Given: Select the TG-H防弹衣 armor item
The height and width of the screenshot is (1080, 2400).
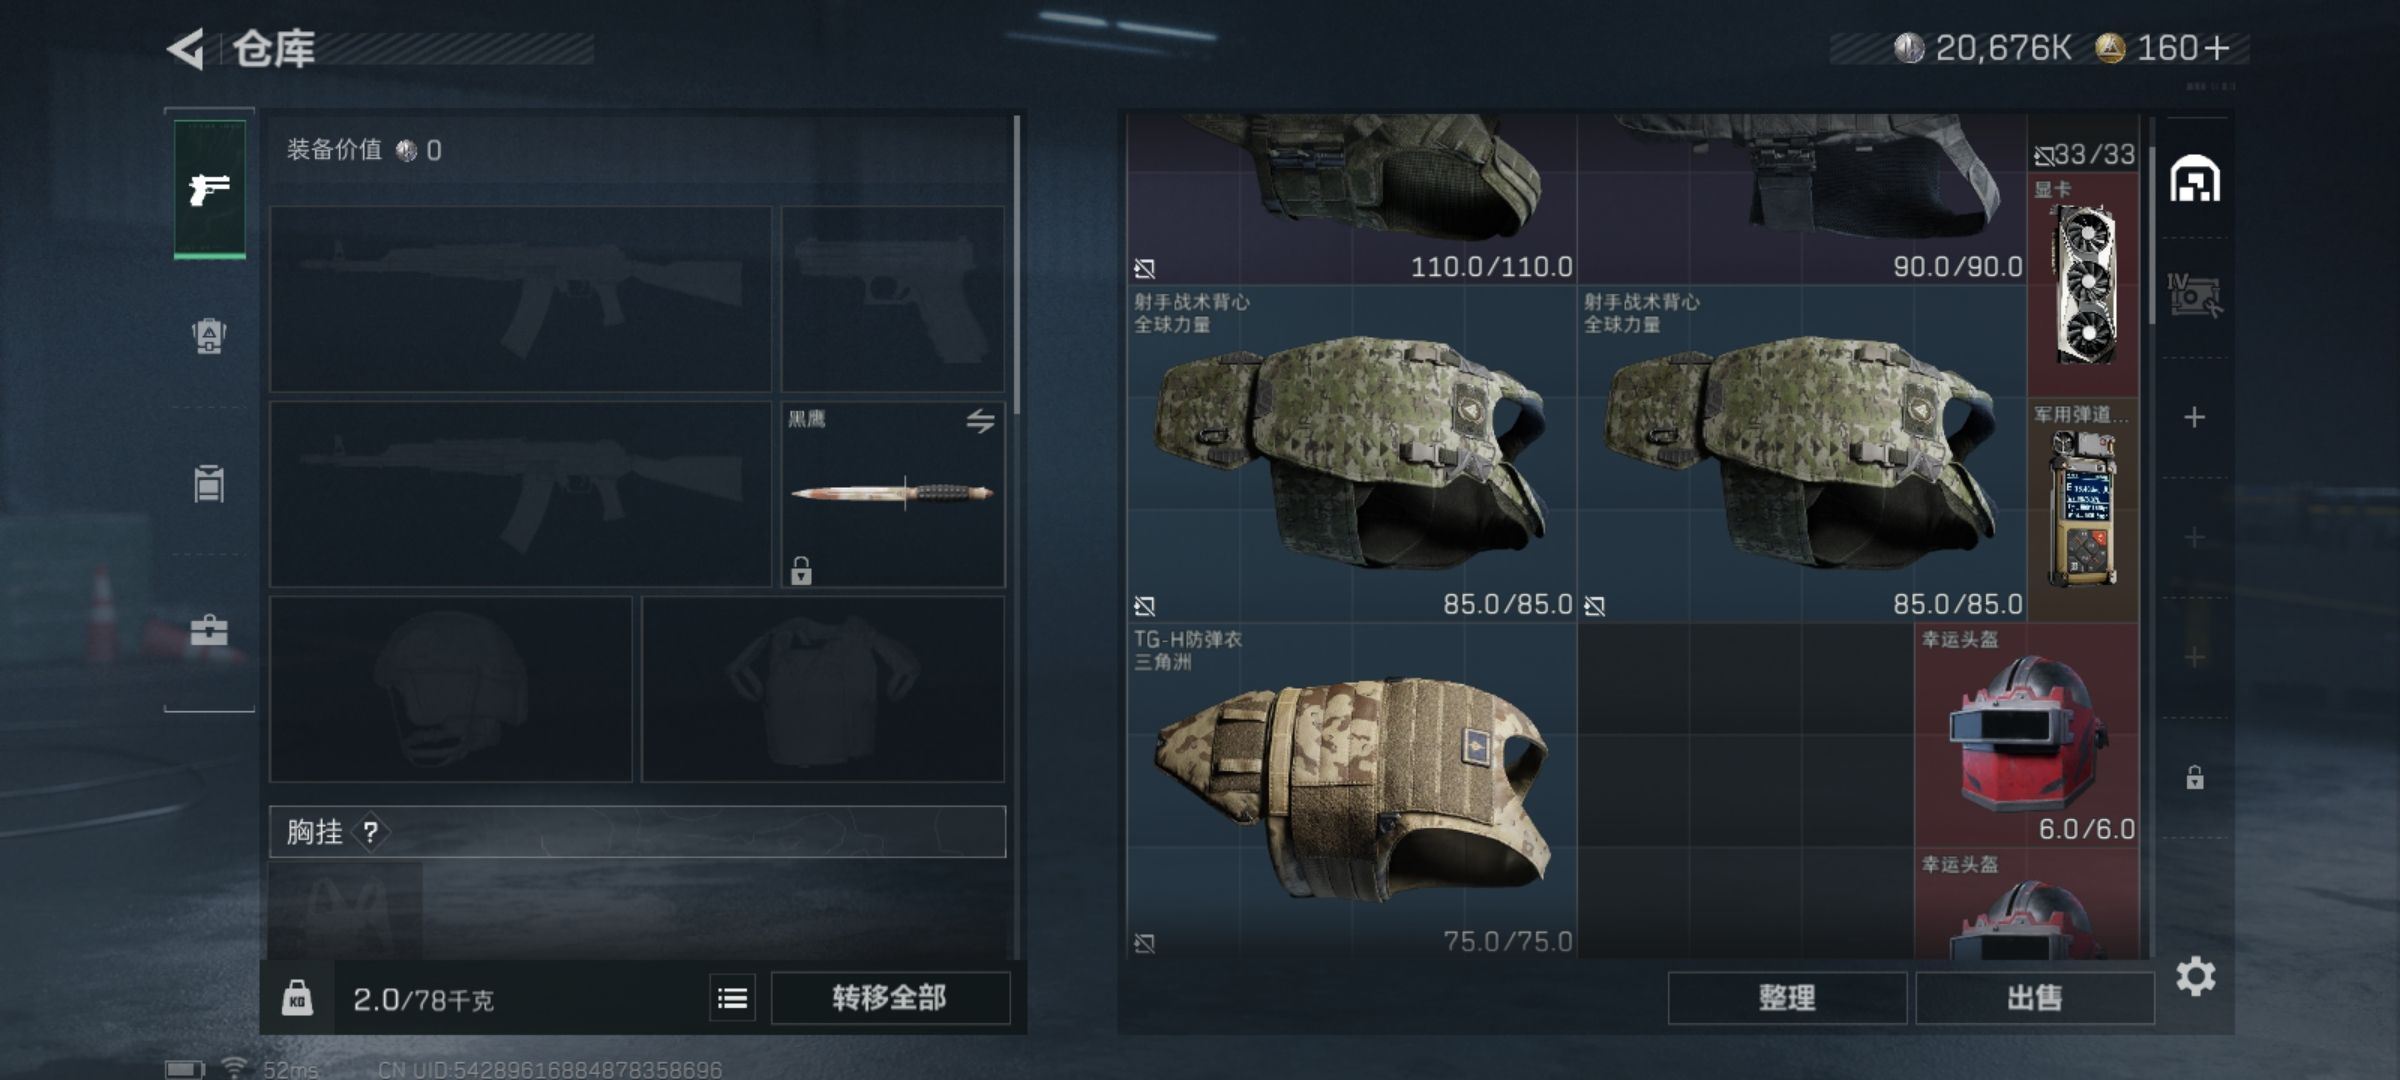Looking at the screenshot, I should (x=1351, y=790).
